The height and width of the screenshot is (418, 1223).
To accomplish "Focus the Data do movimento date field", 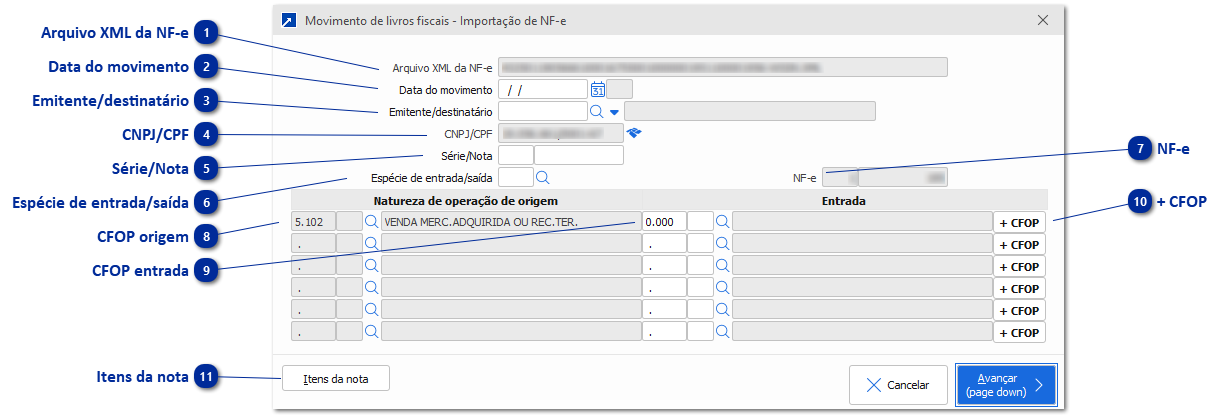I will coord(542,89).
